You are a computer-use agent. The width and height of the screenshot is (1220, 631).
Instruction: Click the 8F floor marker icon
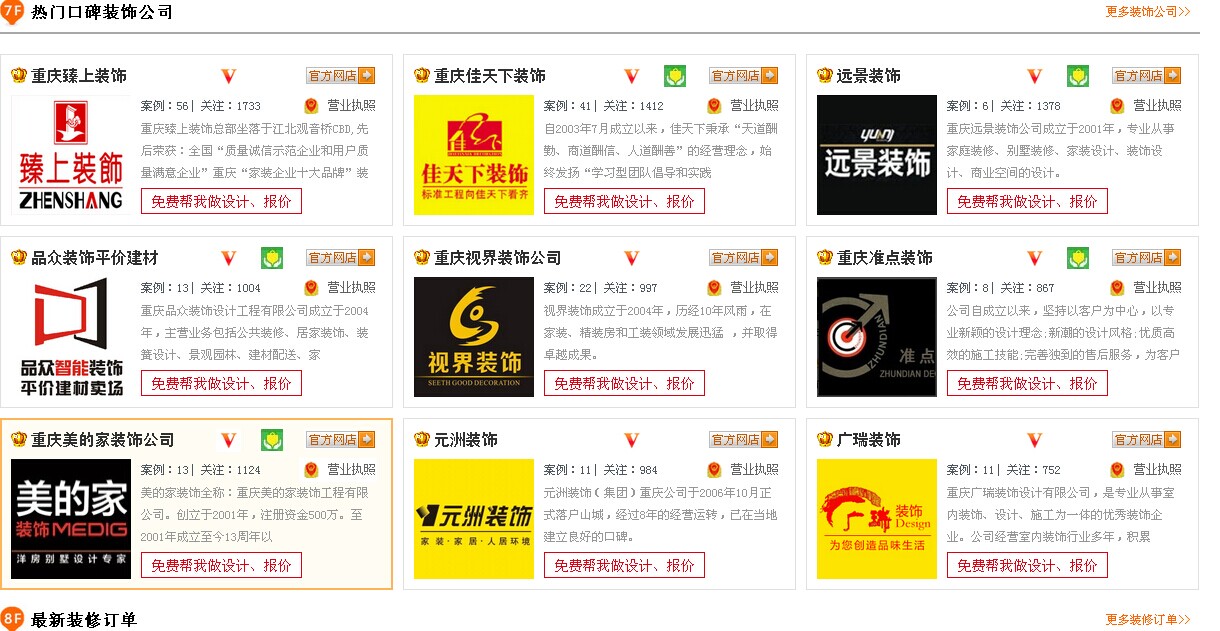[12, 619]
